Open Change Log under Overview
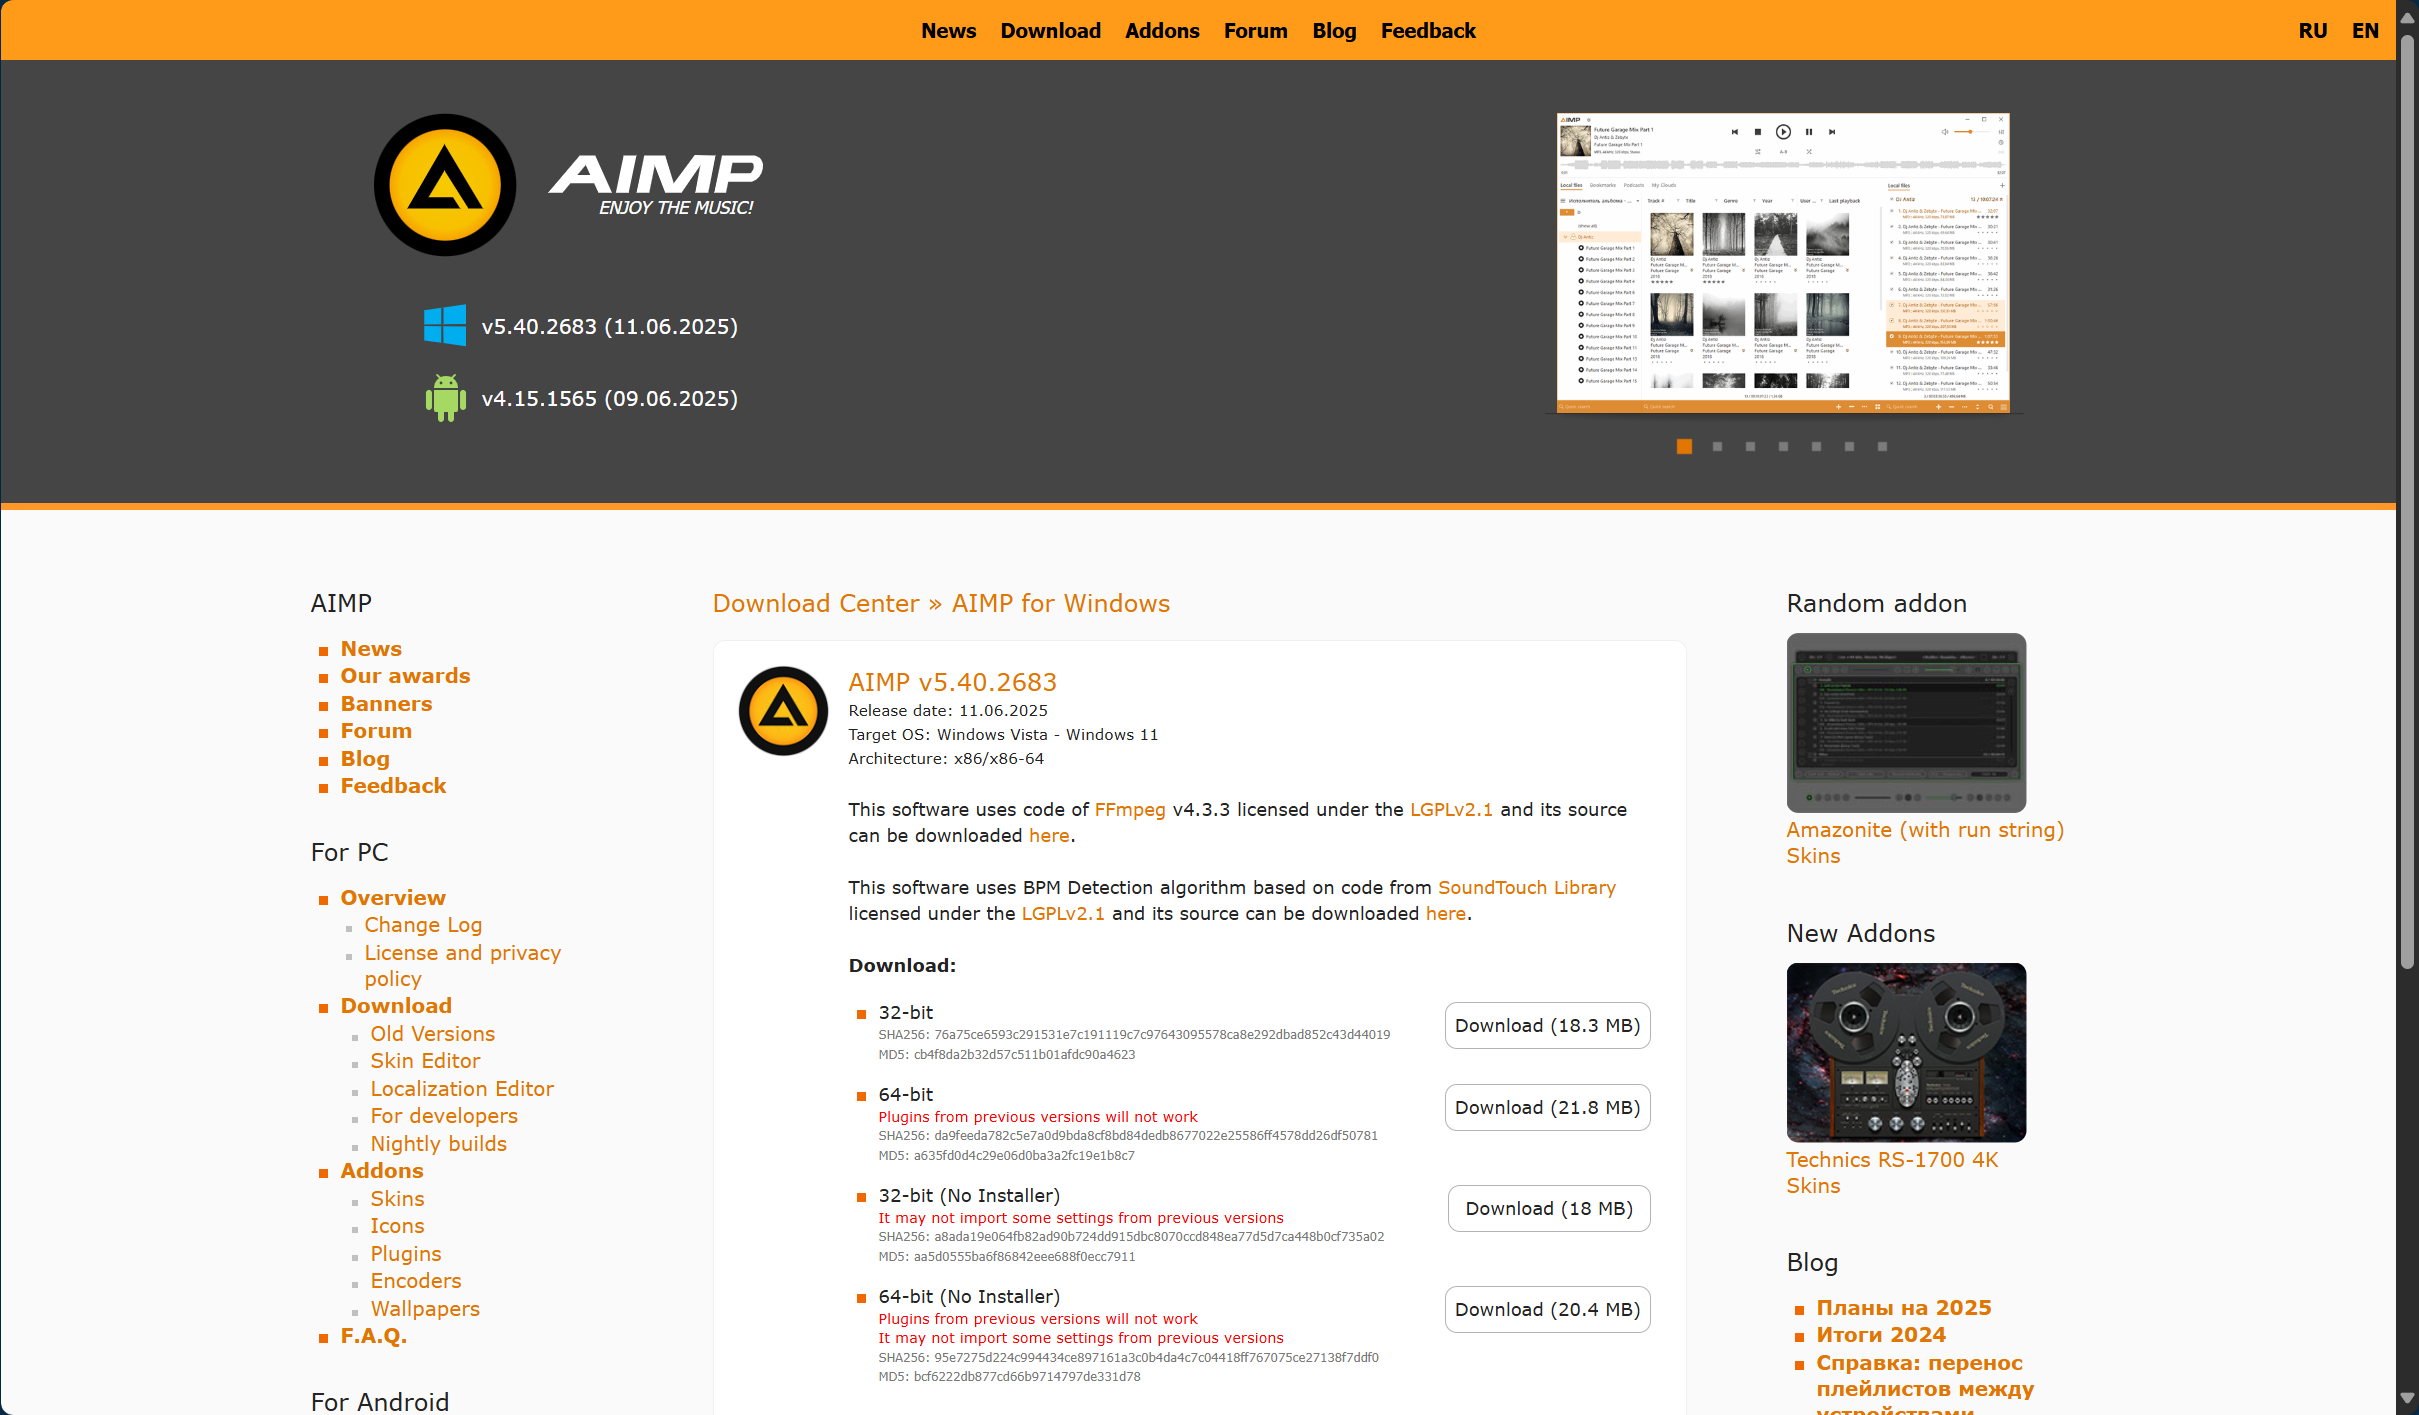This screenshot has height=1415, width=2419. [423, 925]
